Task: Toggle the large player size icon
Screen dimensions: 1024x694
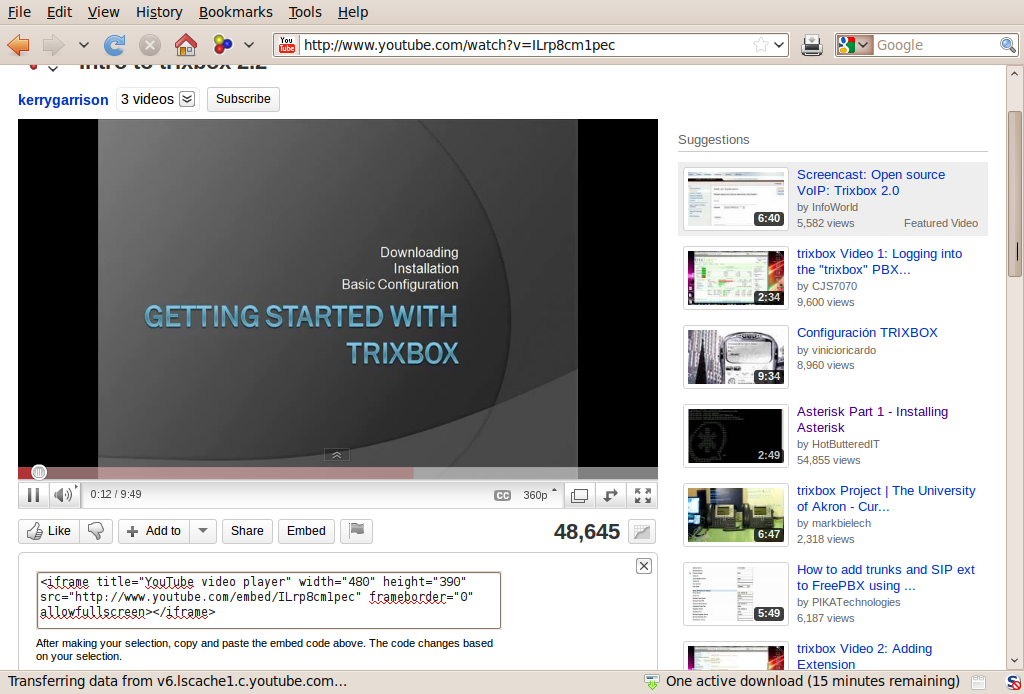Action: click(x=579, y=496)
